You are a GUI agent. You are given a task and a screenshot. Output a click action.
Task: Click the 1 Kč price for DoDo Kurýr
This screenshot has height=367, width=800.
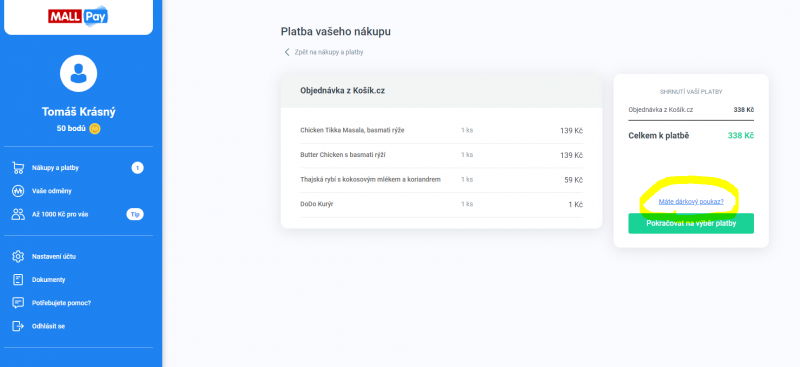[x=576, y=205]
